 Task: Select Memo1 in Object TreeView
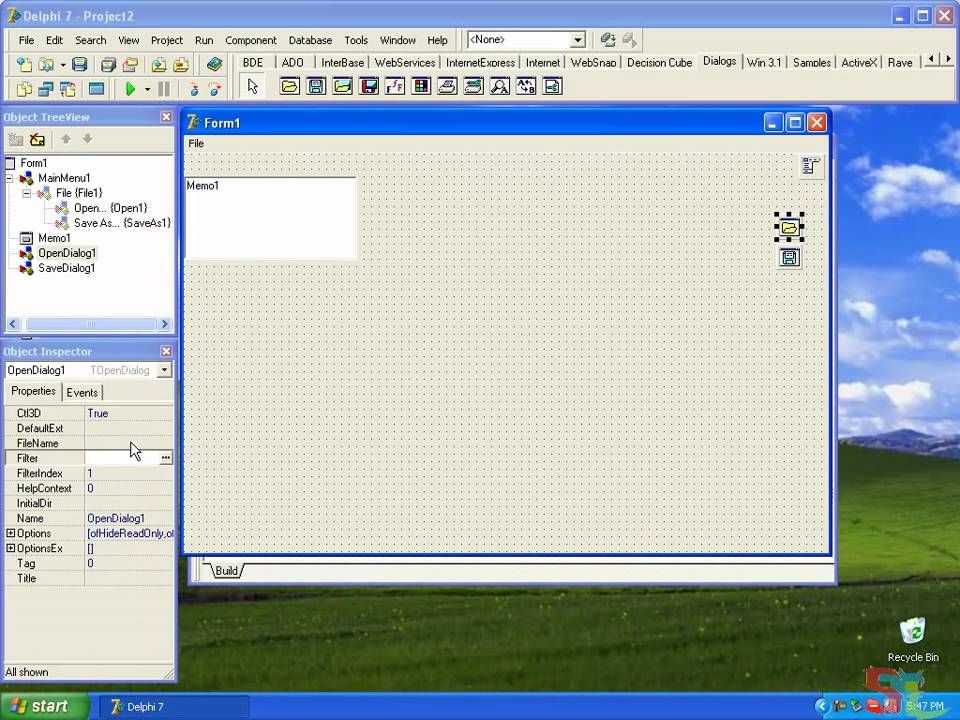click(x=54, y=238)
